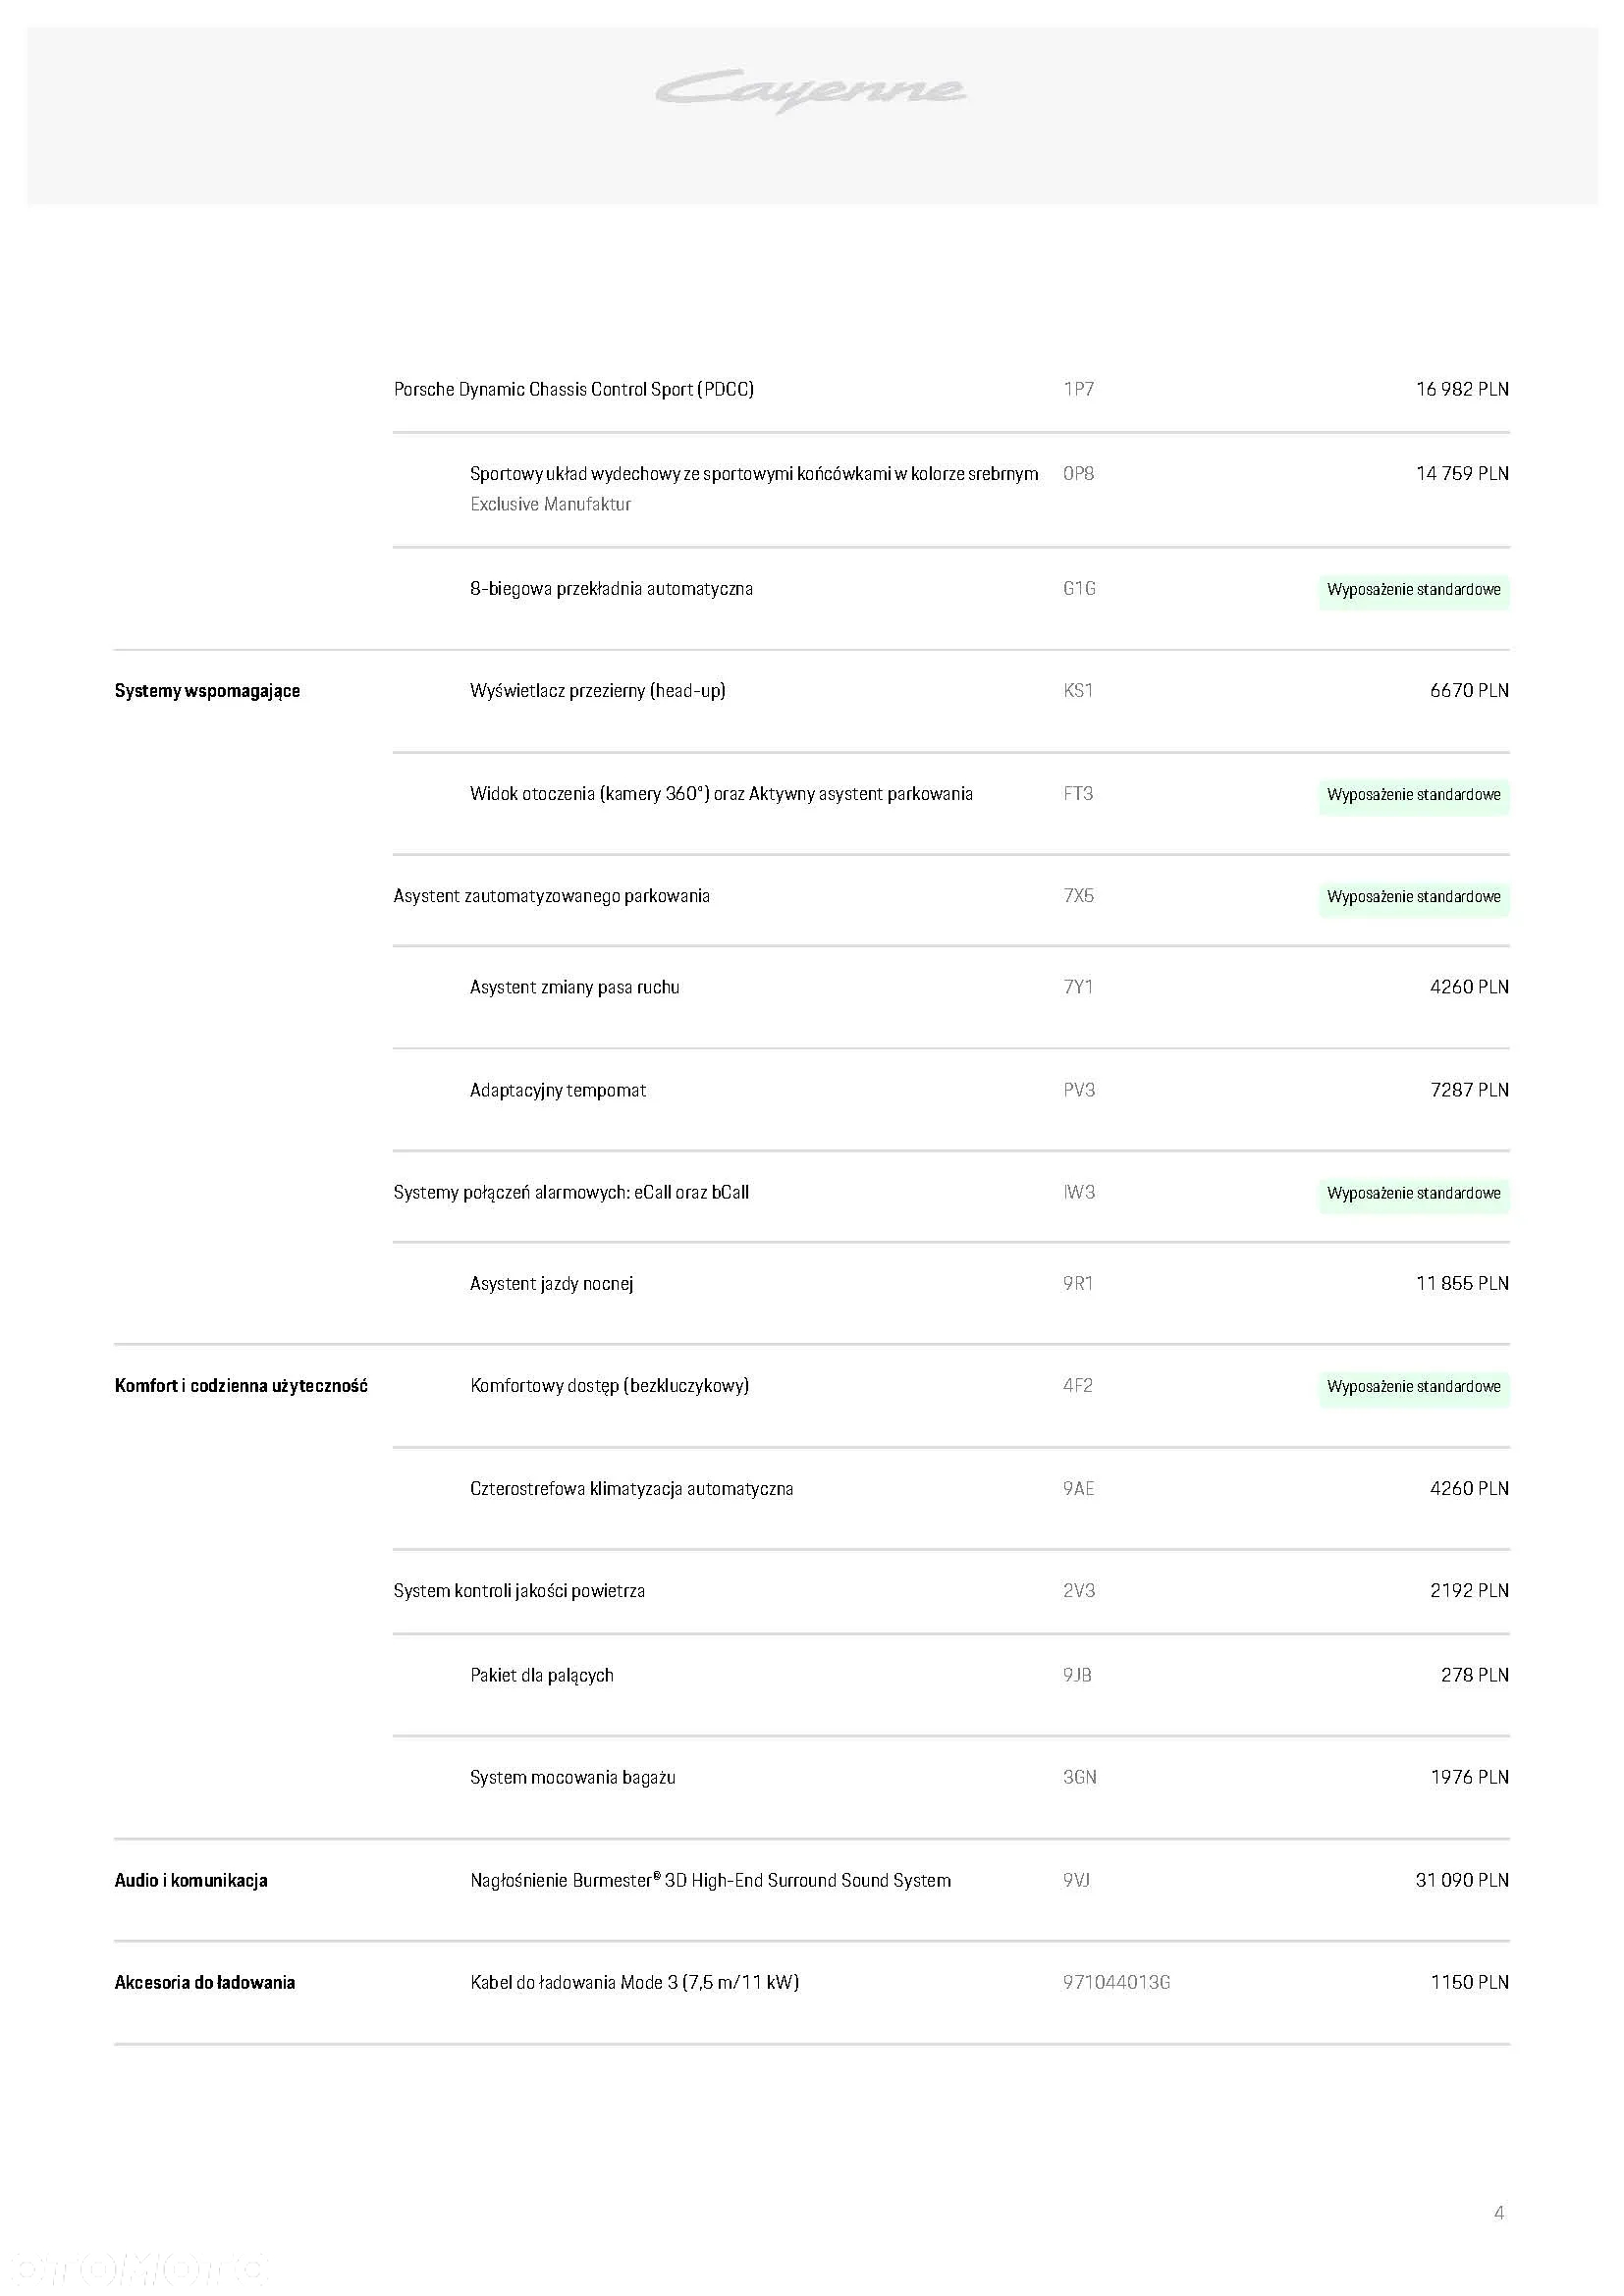1624x2296 pixels.
Task: Click the Cayenne logo in header
Action: click(811, 91)
